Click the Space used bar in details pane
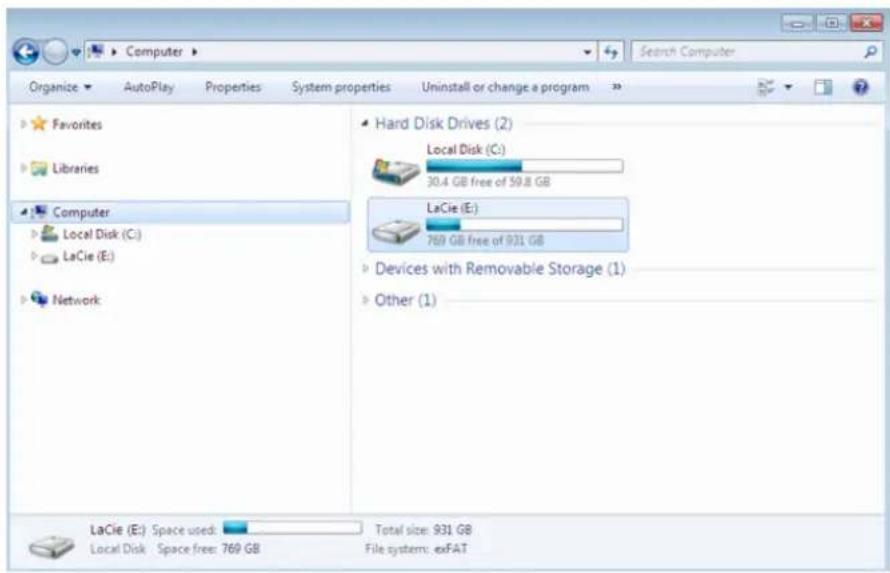This screenshot has height=573, width=890. point(292,528)
